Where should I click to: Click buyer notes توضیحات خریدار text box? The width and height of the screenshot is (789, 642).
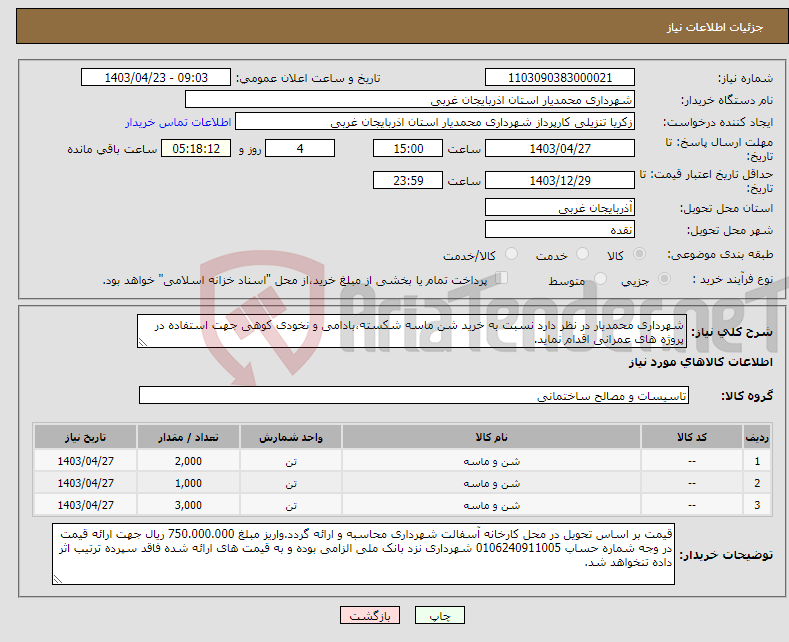click(x=363, y=554)
